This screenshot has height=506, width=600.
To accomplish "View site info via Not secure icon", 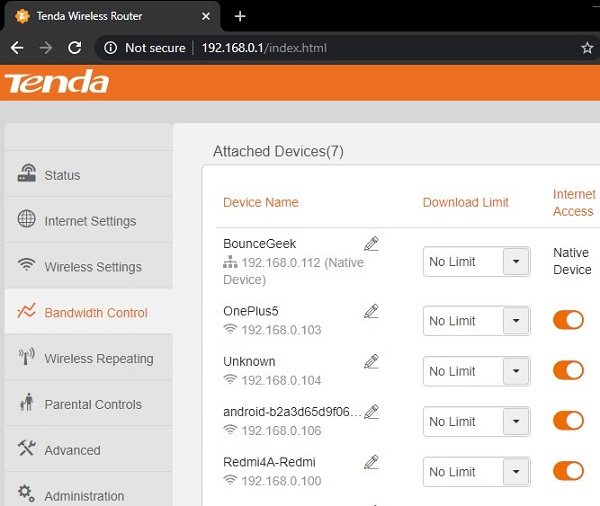I will 110,48.
